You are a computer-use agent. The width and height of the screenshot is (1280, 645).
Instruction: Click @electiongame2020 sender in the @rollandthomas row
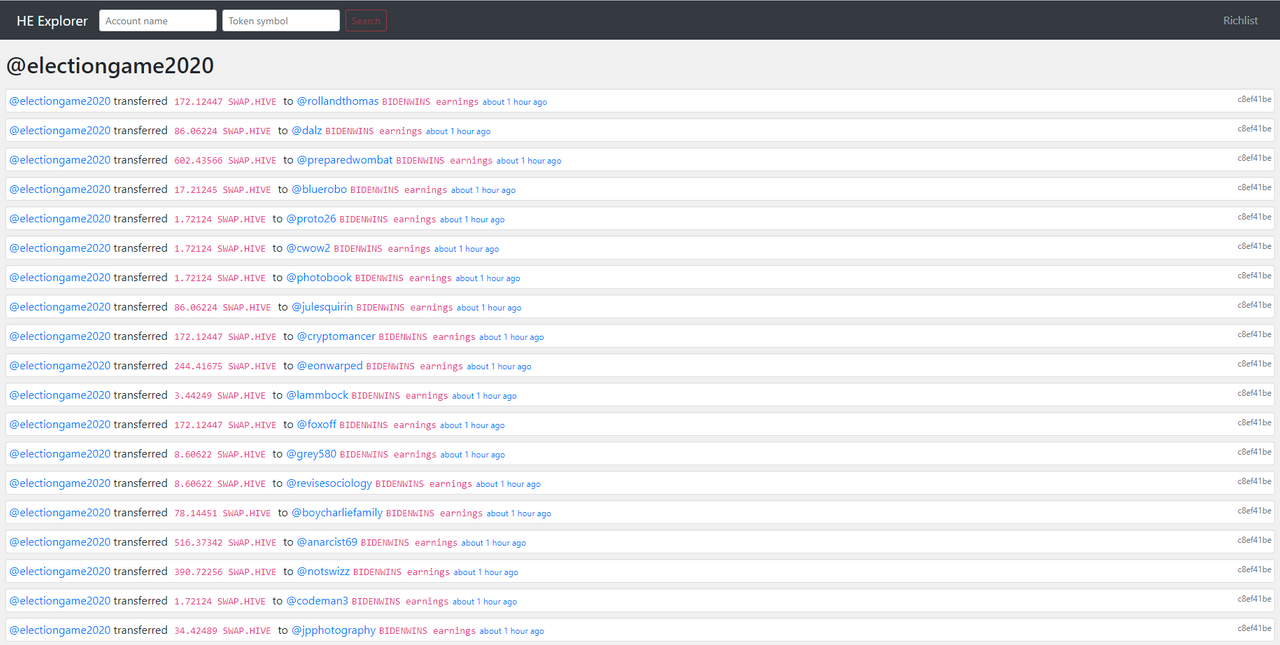(60, 101)
